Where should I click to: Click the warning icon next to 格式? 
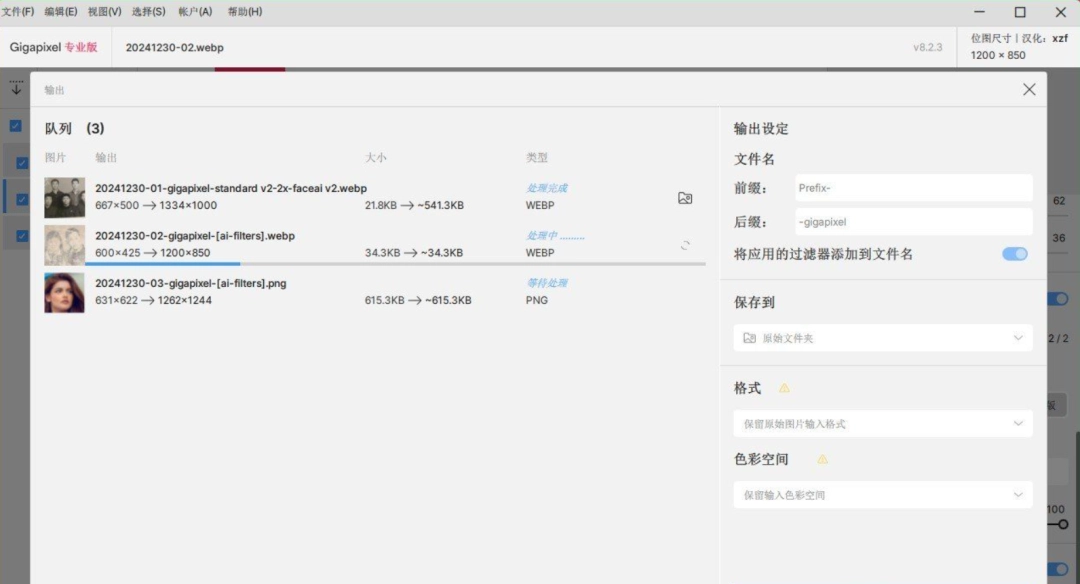(784, 388)
